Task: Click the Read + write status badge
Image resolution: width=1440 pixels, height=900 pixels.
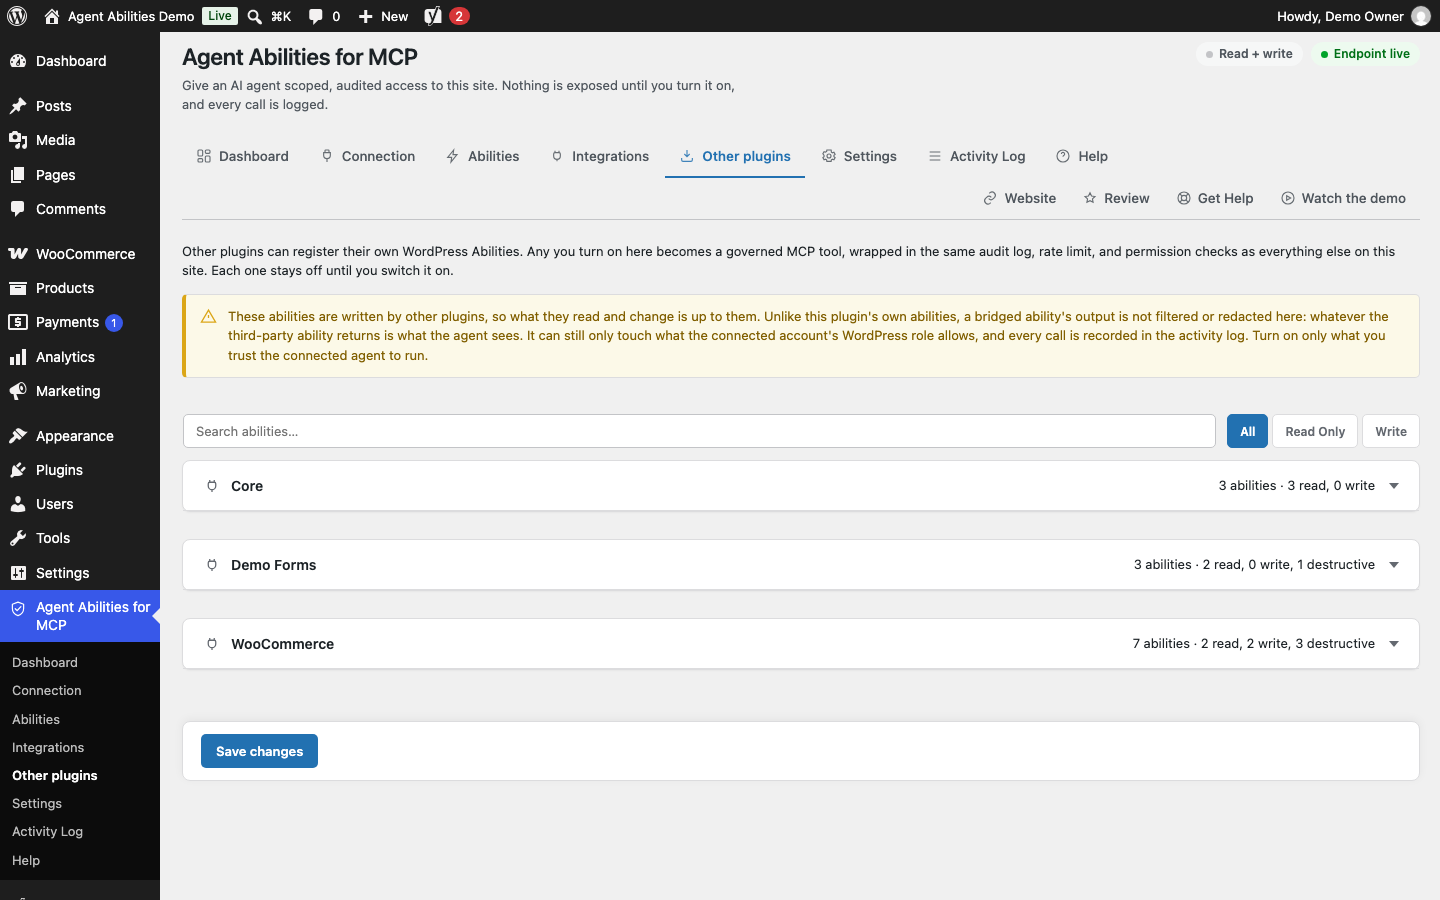Action: click(1249, 54)
